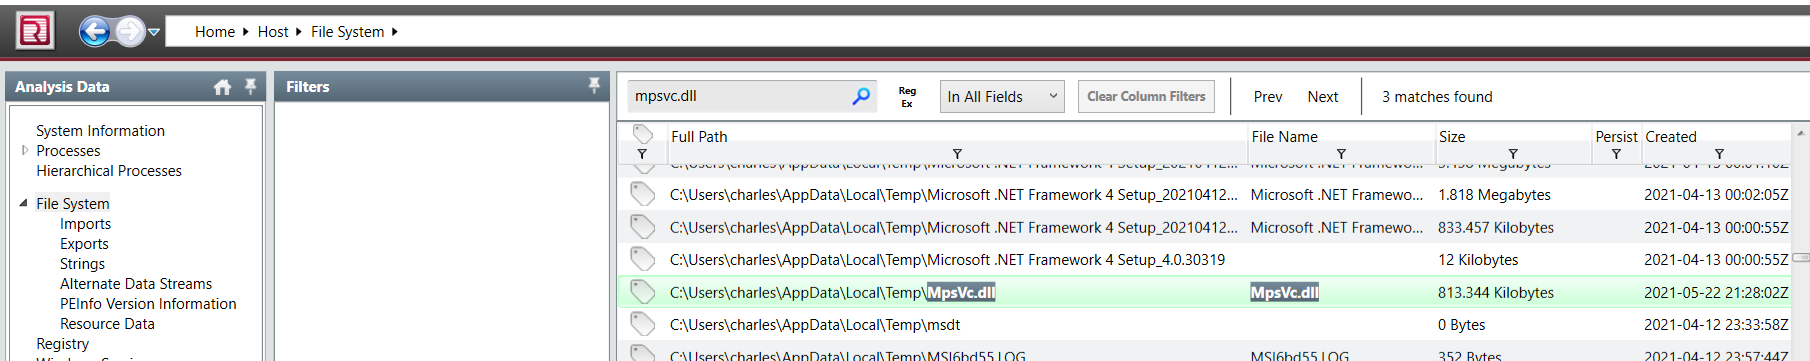Sort by the Full Path column header

699,137
